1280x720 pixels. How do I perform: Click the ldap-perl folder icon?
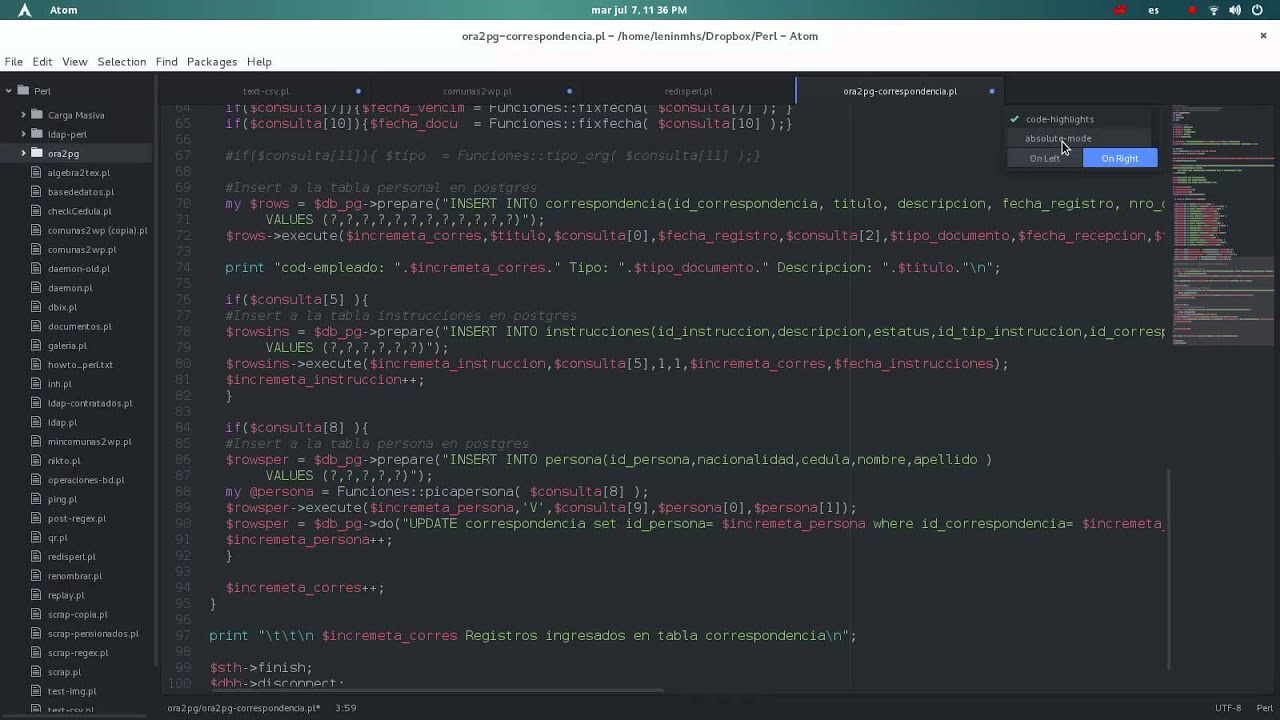click(x=37, y=134)
